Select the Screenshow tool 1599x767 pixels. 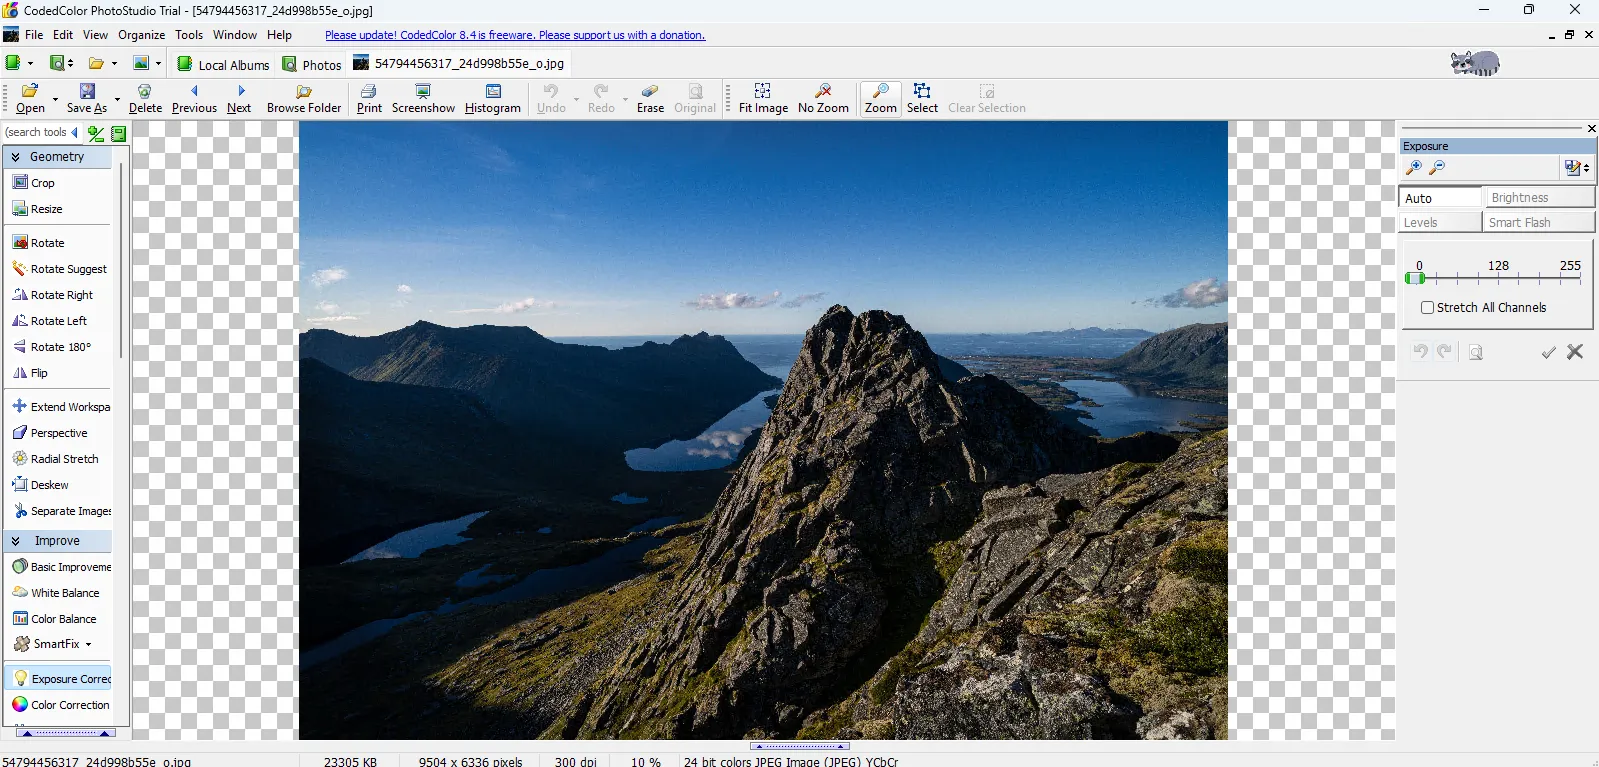tap(423, 91)
